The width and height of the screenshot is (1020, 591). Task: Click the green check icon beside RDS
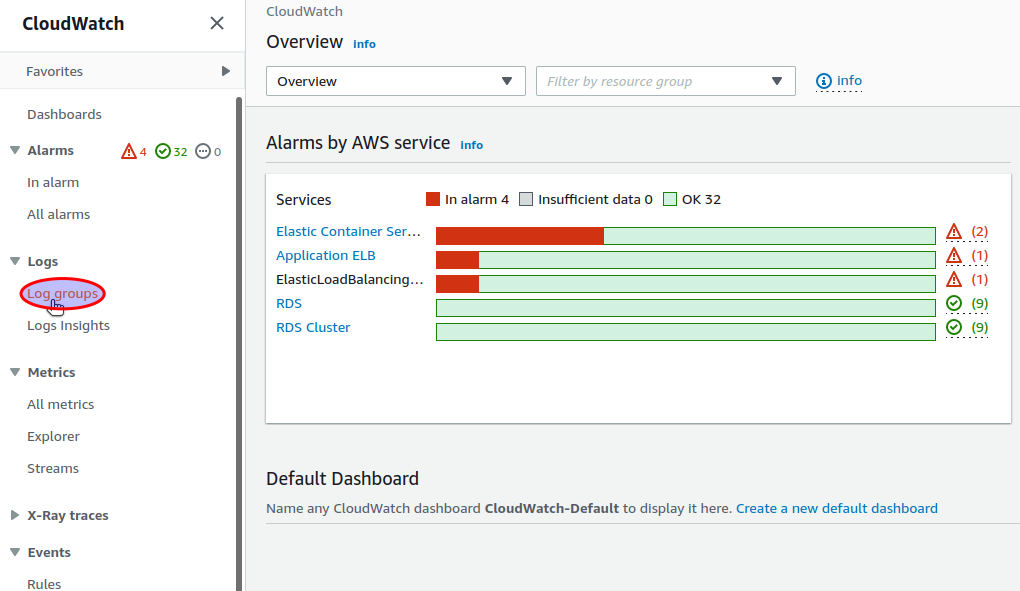(953, 303)
